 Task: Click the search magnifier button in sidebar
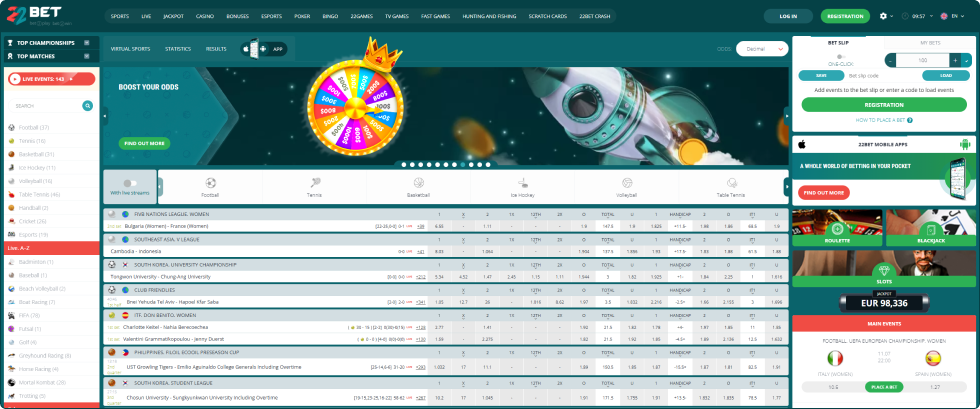click(x=88, y=106)
